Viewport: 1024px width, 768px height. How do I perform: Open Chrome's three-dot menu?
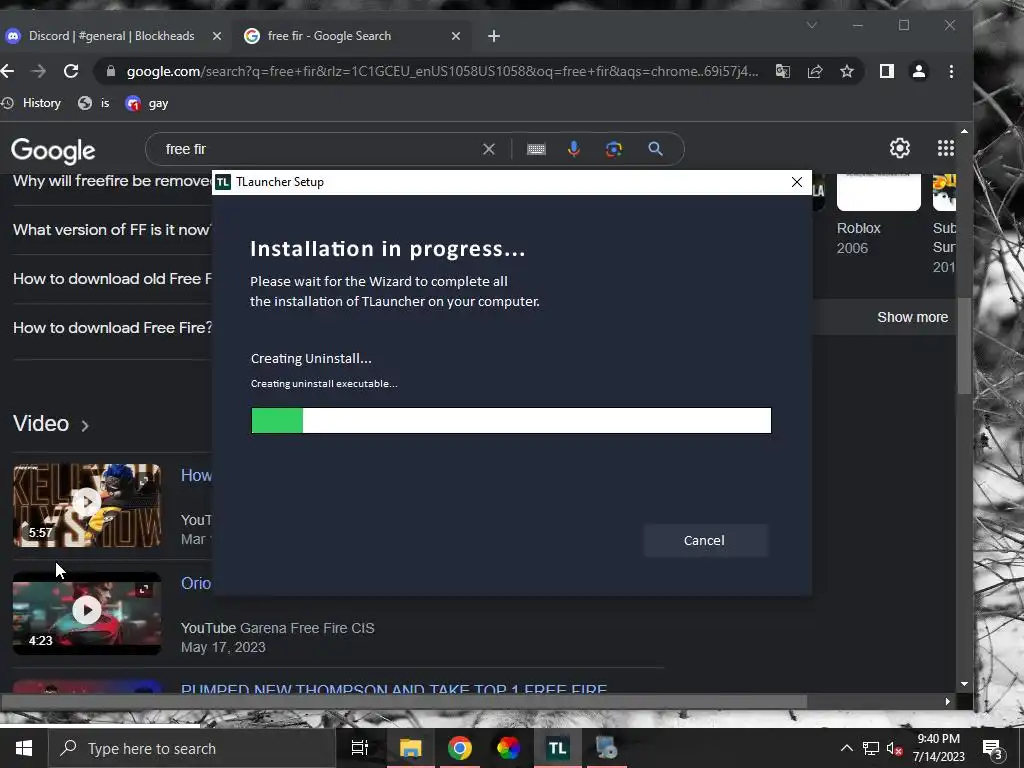point(952,71)
